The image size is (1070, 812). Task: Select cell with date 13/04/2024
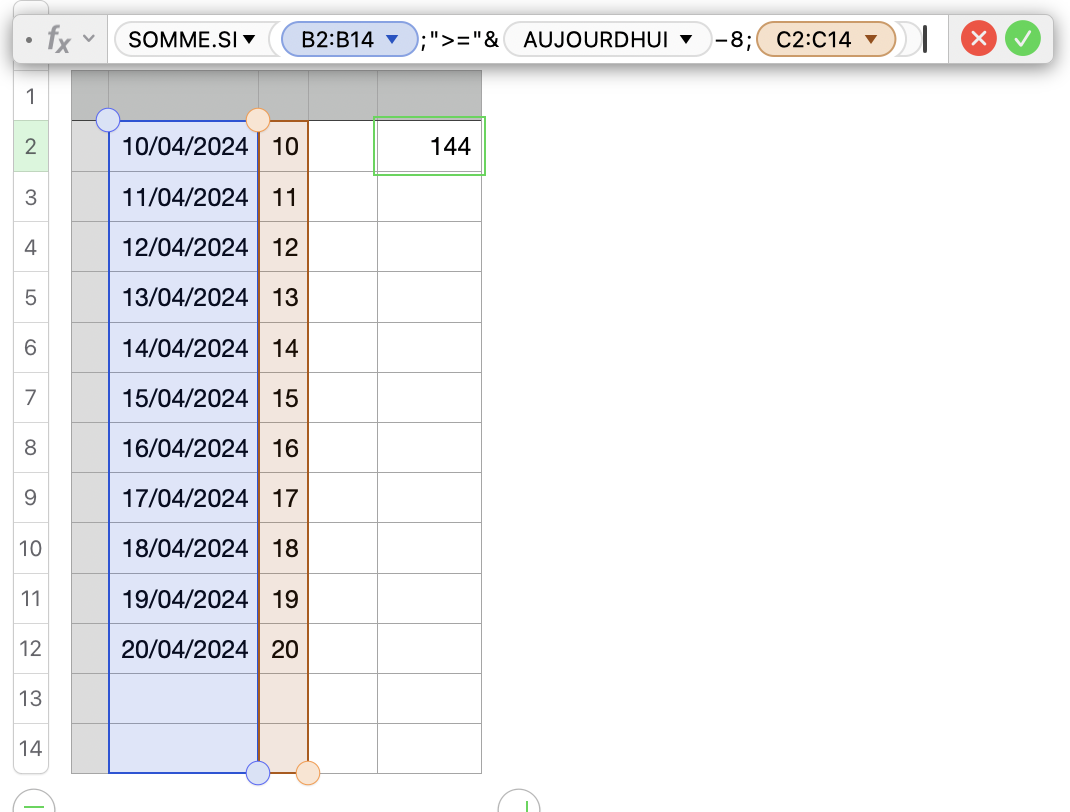(x=184, y=297)
